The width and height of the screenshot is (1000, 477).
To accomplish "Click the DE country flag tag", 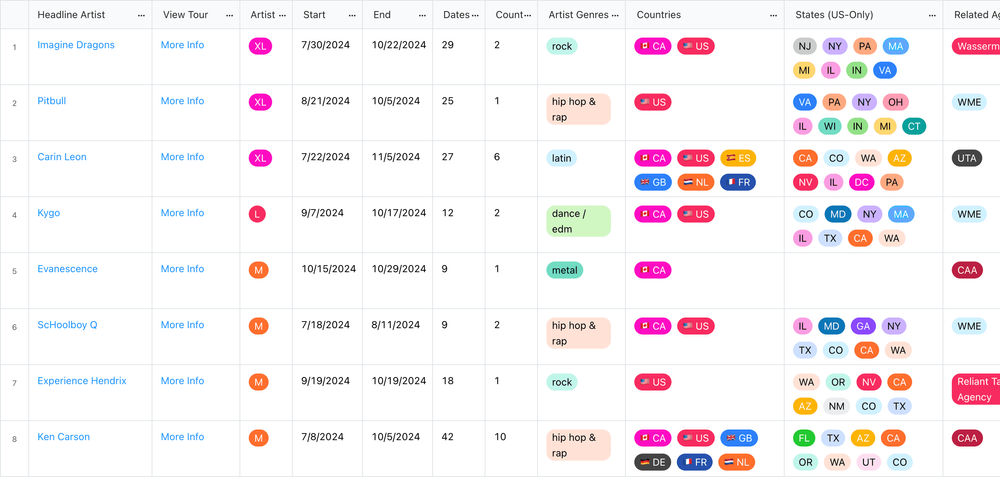I will [x=652, y=462].
